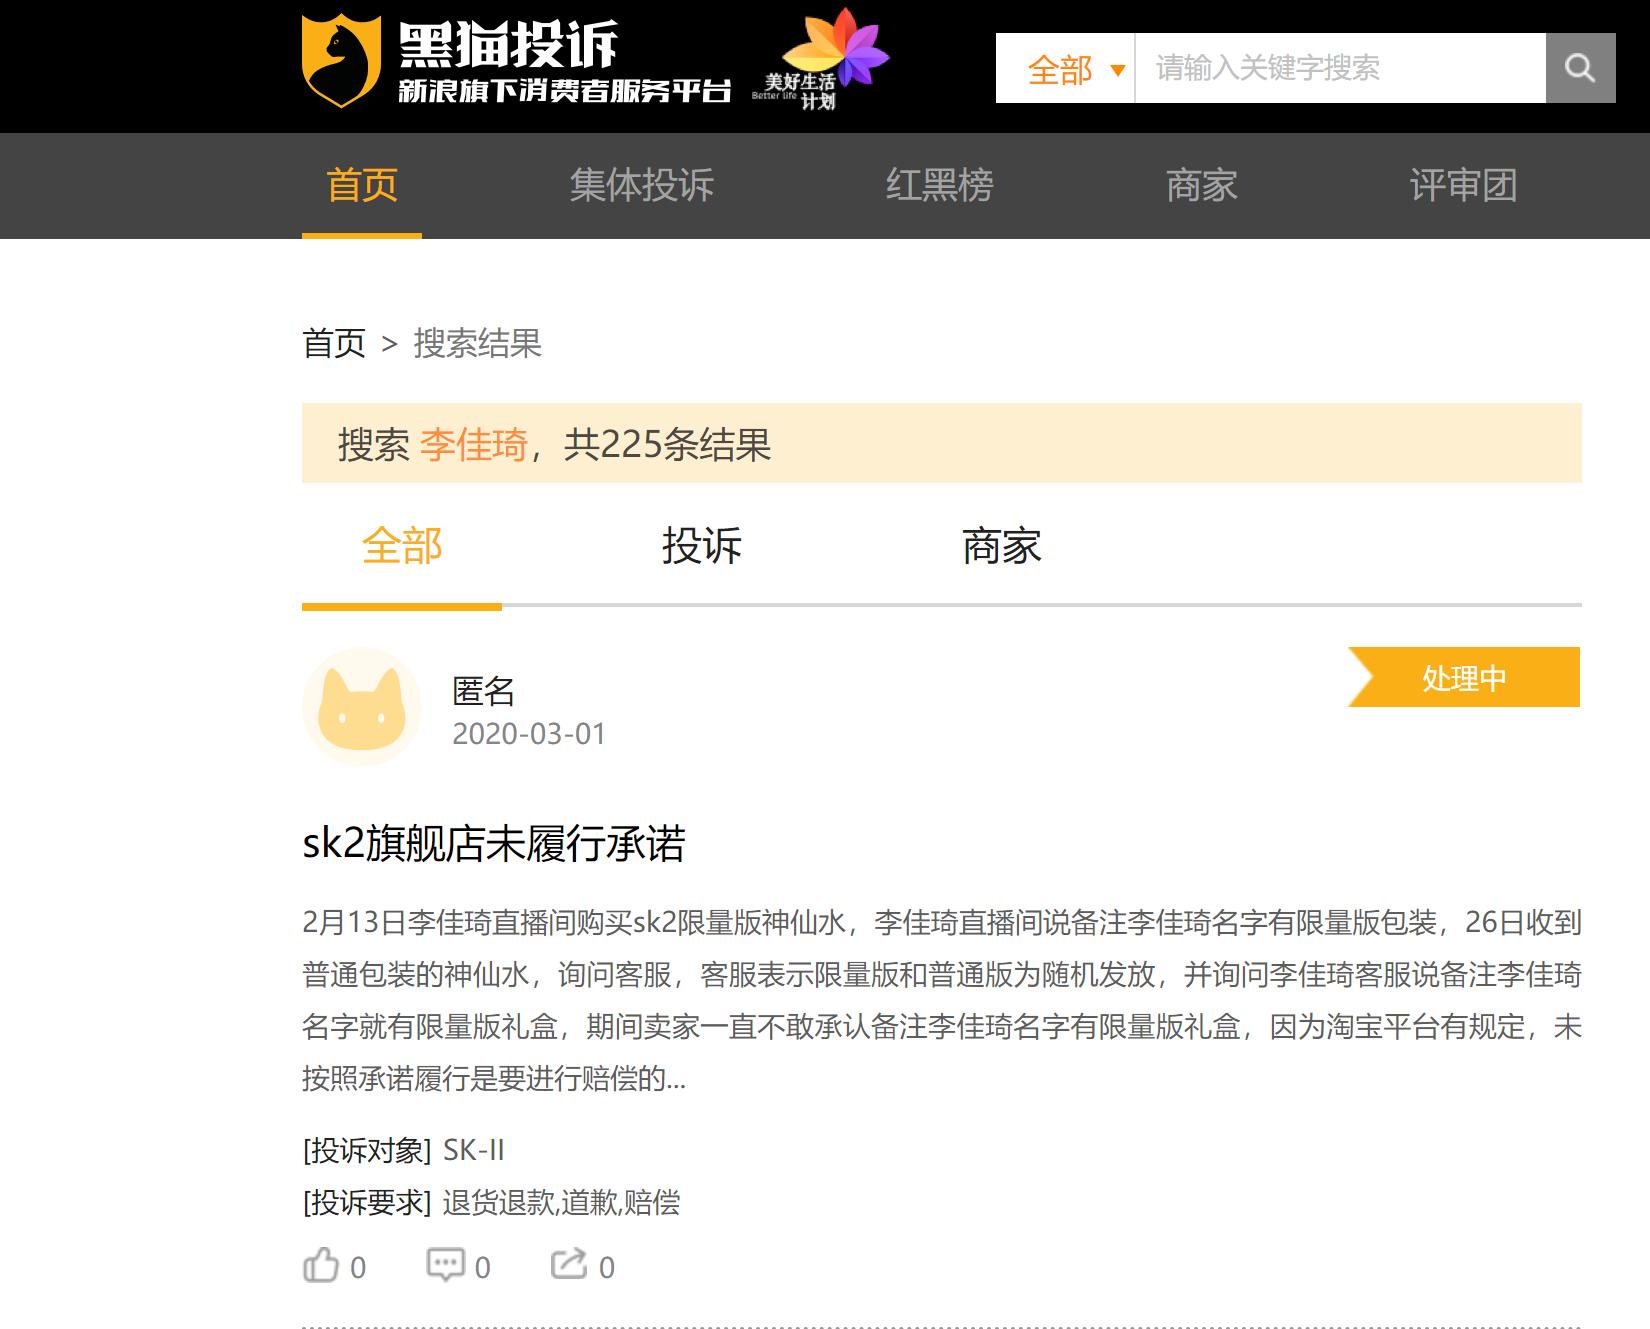
Task: Click the search magnifier icon
Action: click(1580, 68)
